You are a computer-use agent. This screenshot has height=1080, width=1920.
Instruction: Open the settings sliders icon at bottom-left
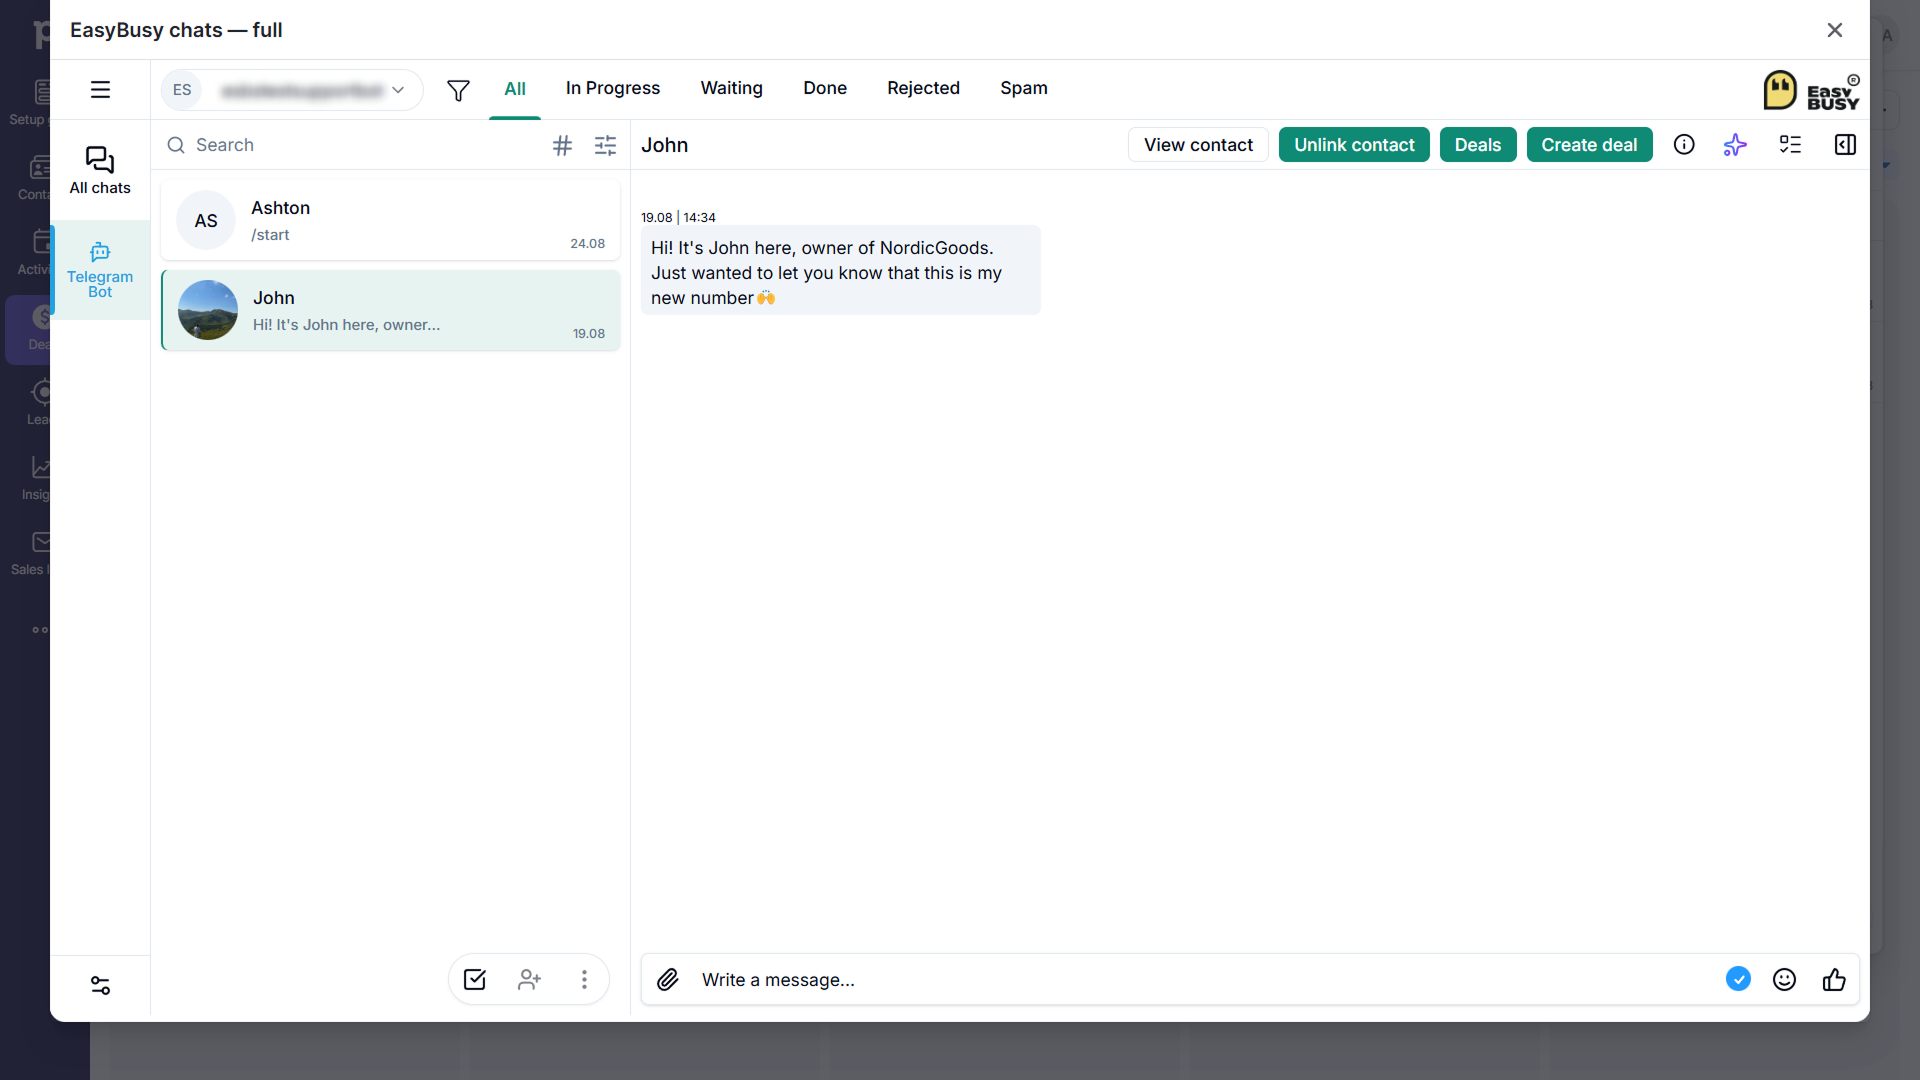tap(100, 986)
